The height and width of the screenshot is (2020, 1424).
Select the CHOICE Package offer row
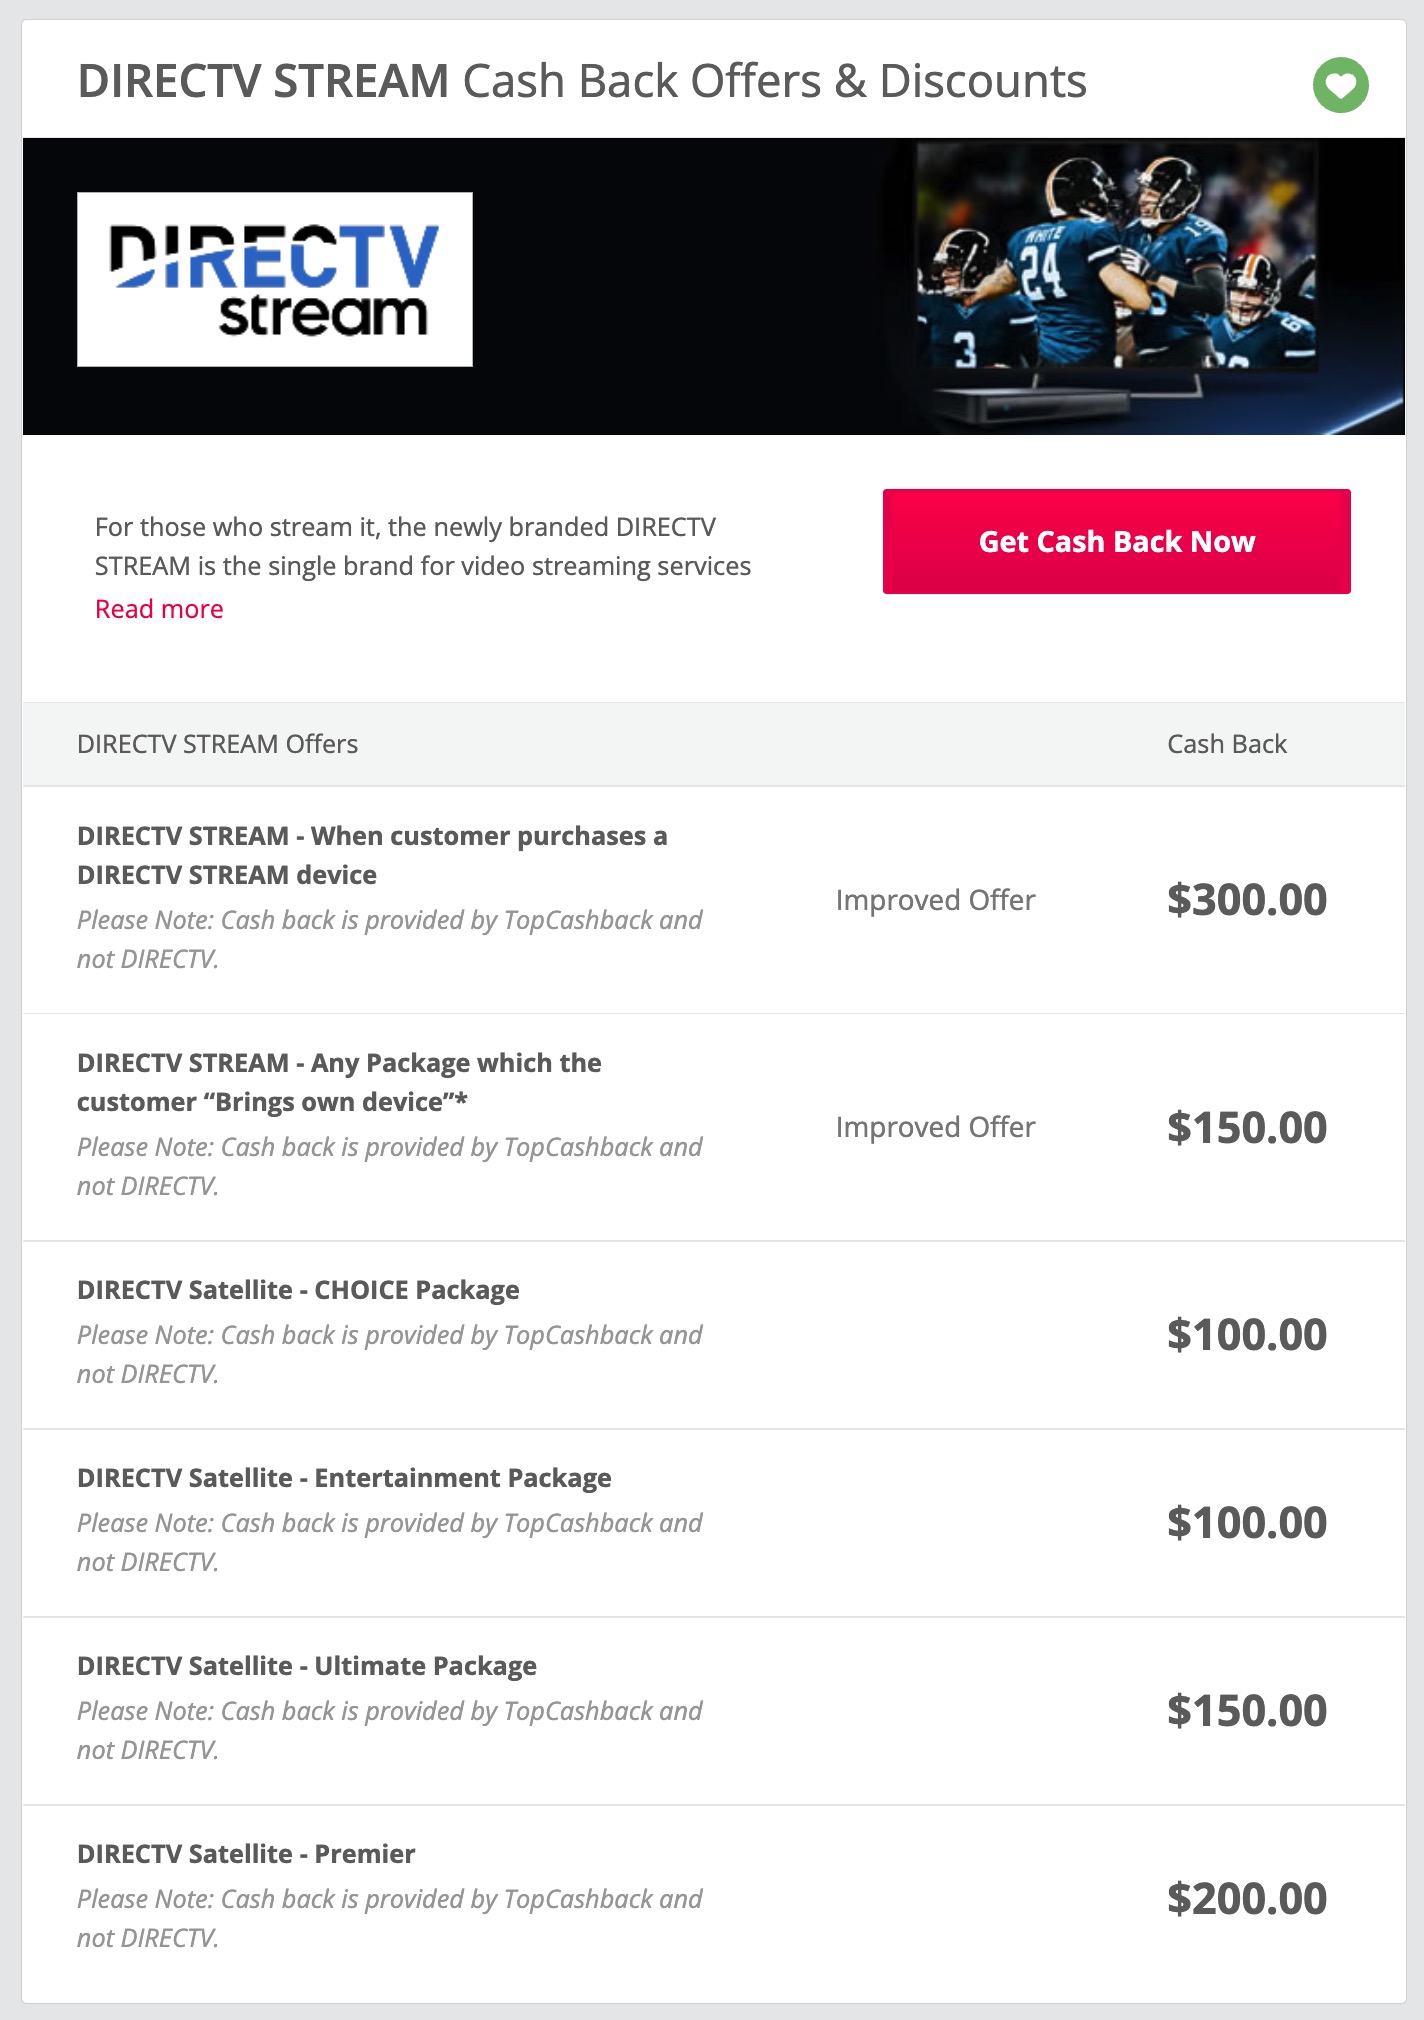(x=298, y=1290)
